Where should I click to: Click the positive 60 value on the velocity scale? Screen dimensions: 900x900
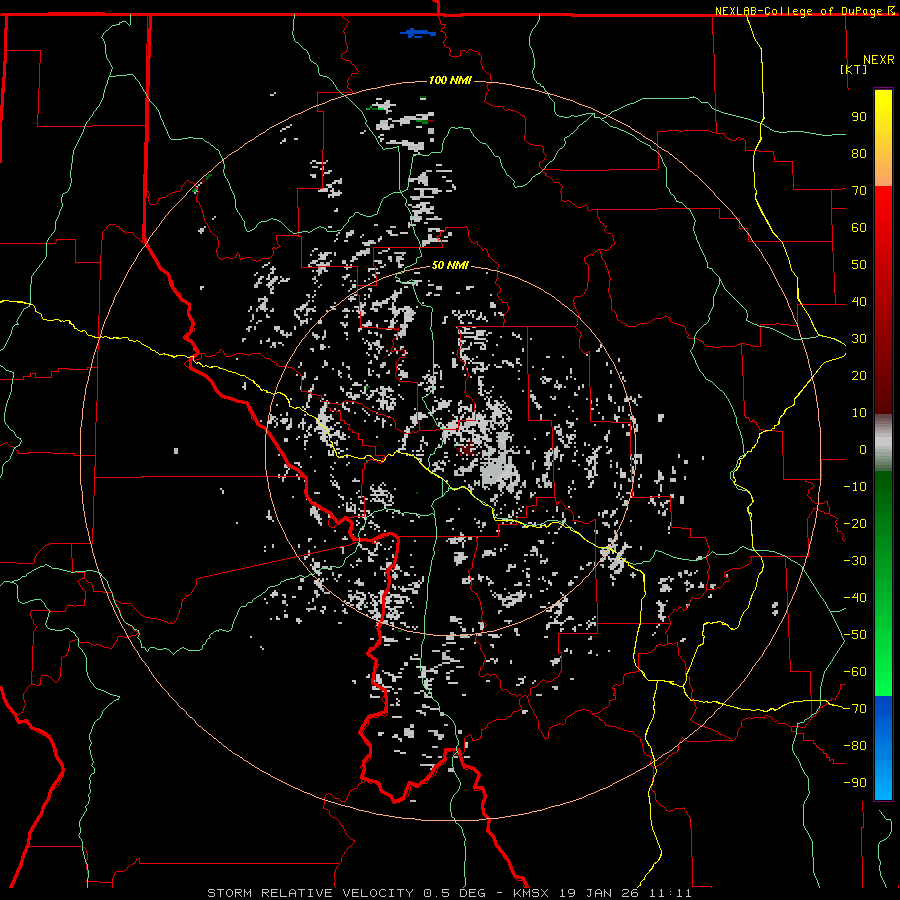[x=859, y=227]
